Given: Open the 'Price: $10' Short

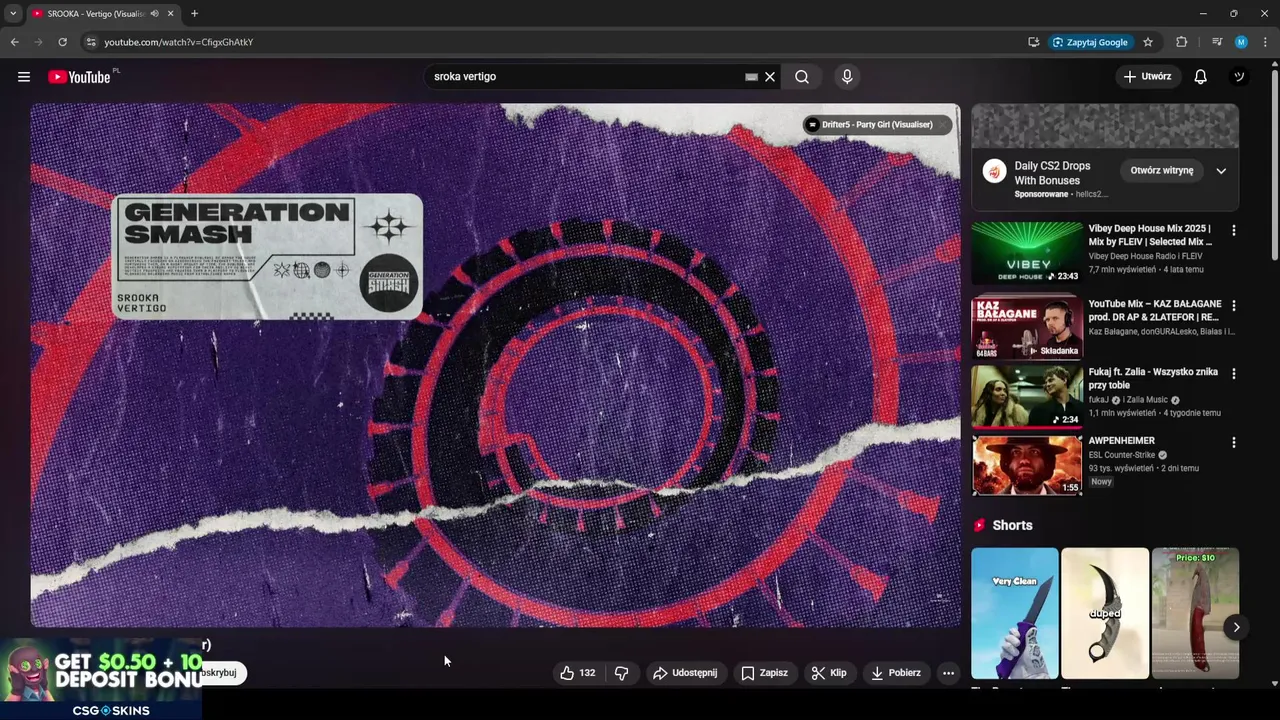Looking at the screenshot, I should (1194, 613).
